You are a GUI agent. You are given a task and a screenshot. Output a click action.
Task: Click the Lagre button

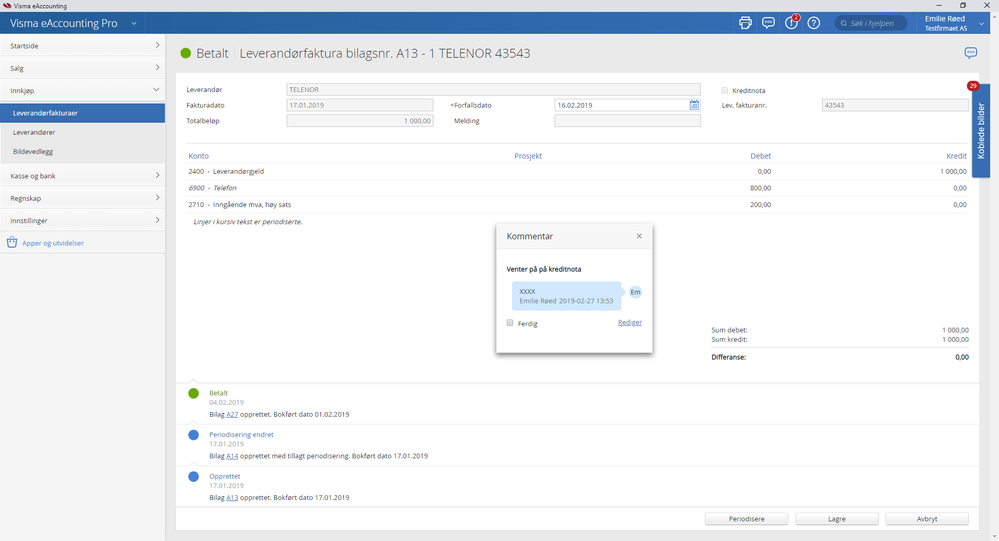point(837,519)
